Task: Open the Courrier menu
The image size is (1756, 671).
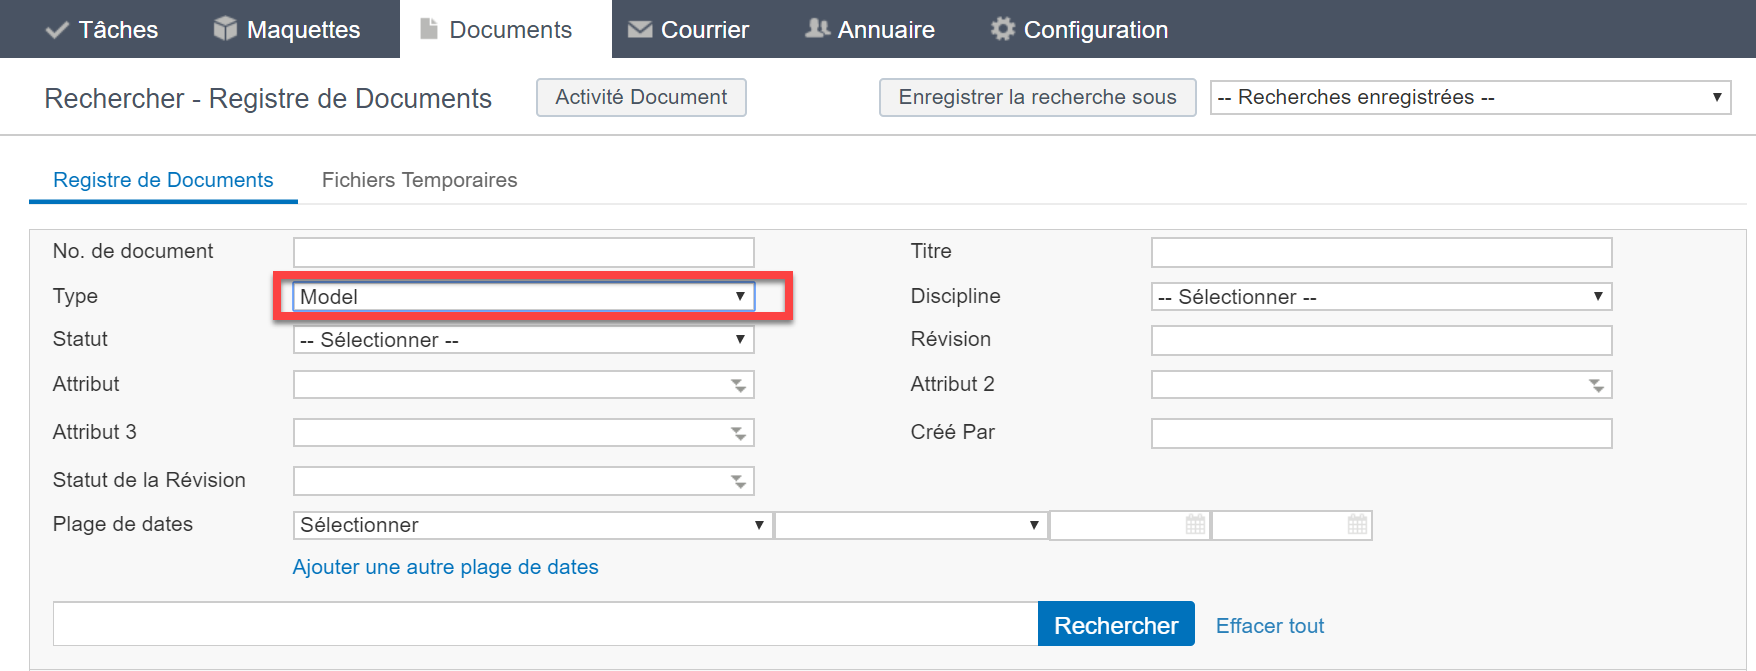Action: tap(688, 30)
